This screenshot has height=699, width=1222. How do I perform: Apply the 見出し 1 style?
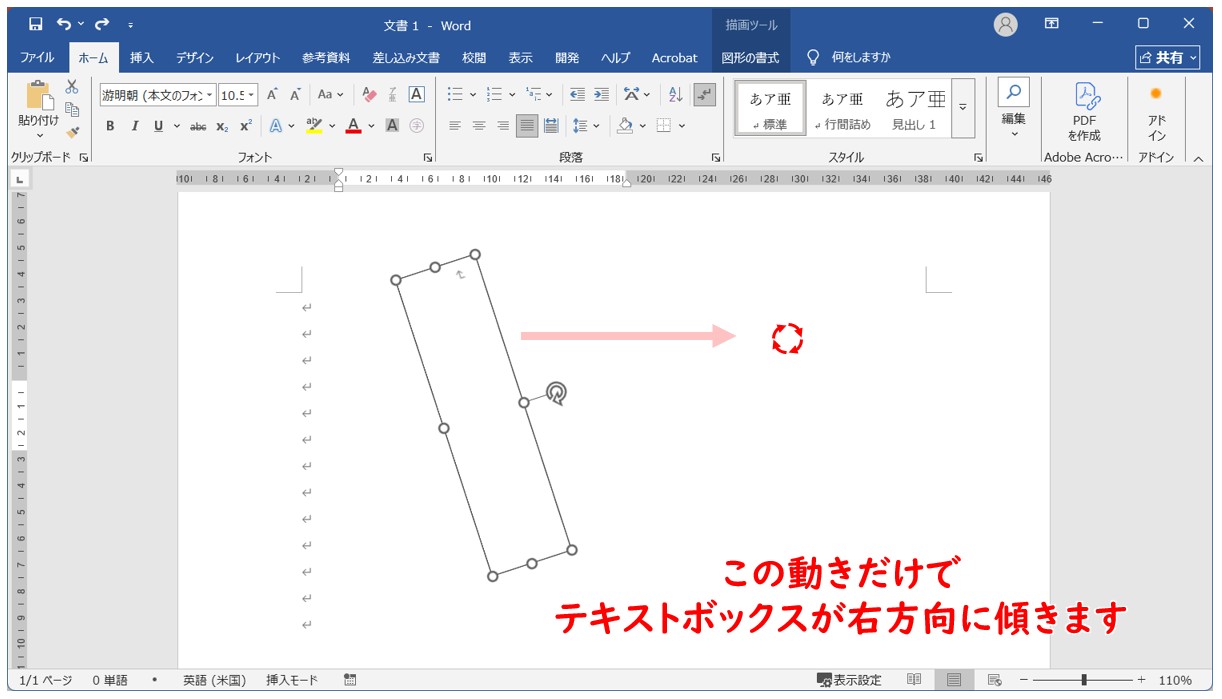914,108
